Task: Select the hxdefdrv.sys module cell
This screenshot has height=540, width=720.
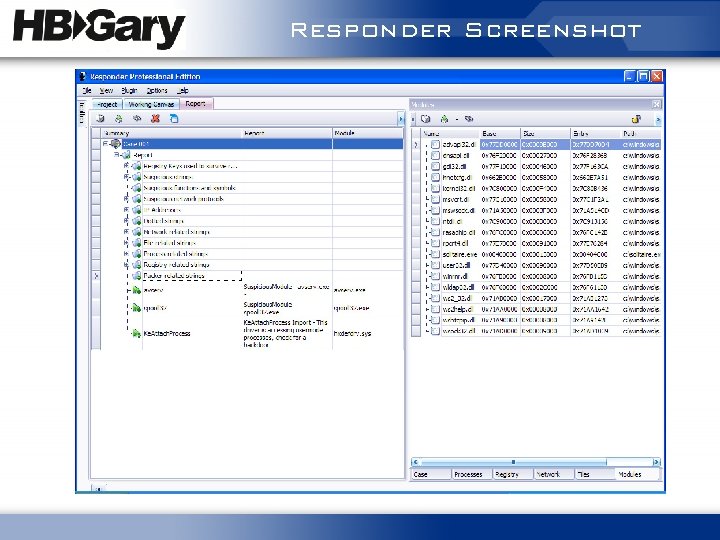Action: [x=368, y=333]
